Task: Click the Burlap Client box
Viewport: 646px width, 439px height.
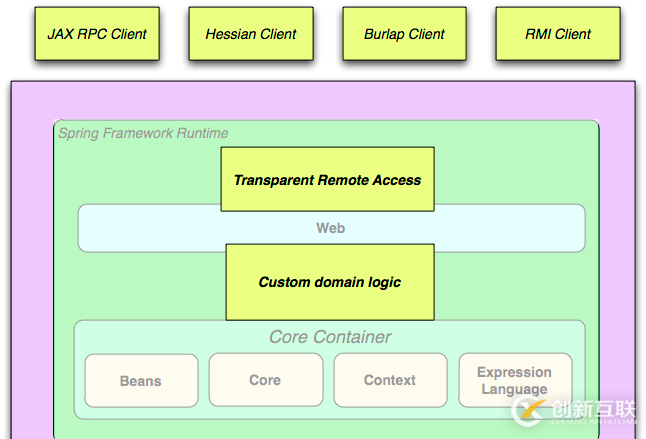Action: click(405, 34)
